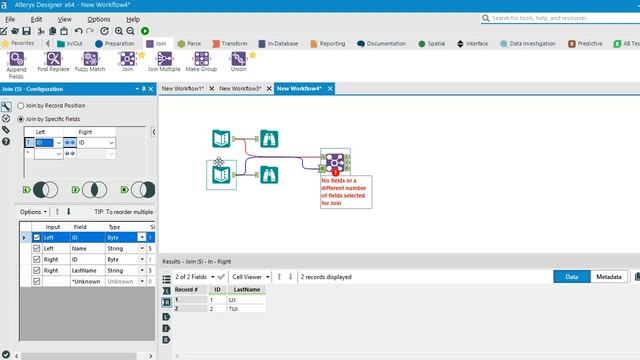Select the Join Multiple tool
The width and height of the screenshot is (640, 360).
164,62
